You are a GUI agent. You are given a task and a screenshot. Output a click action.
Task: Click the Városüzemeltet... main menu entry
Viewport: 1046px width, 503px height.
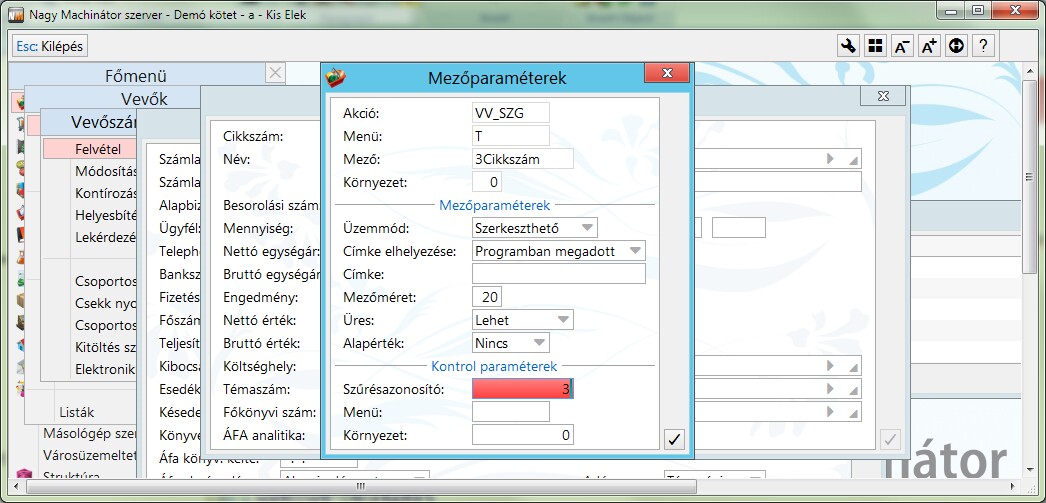coord(90,456)
